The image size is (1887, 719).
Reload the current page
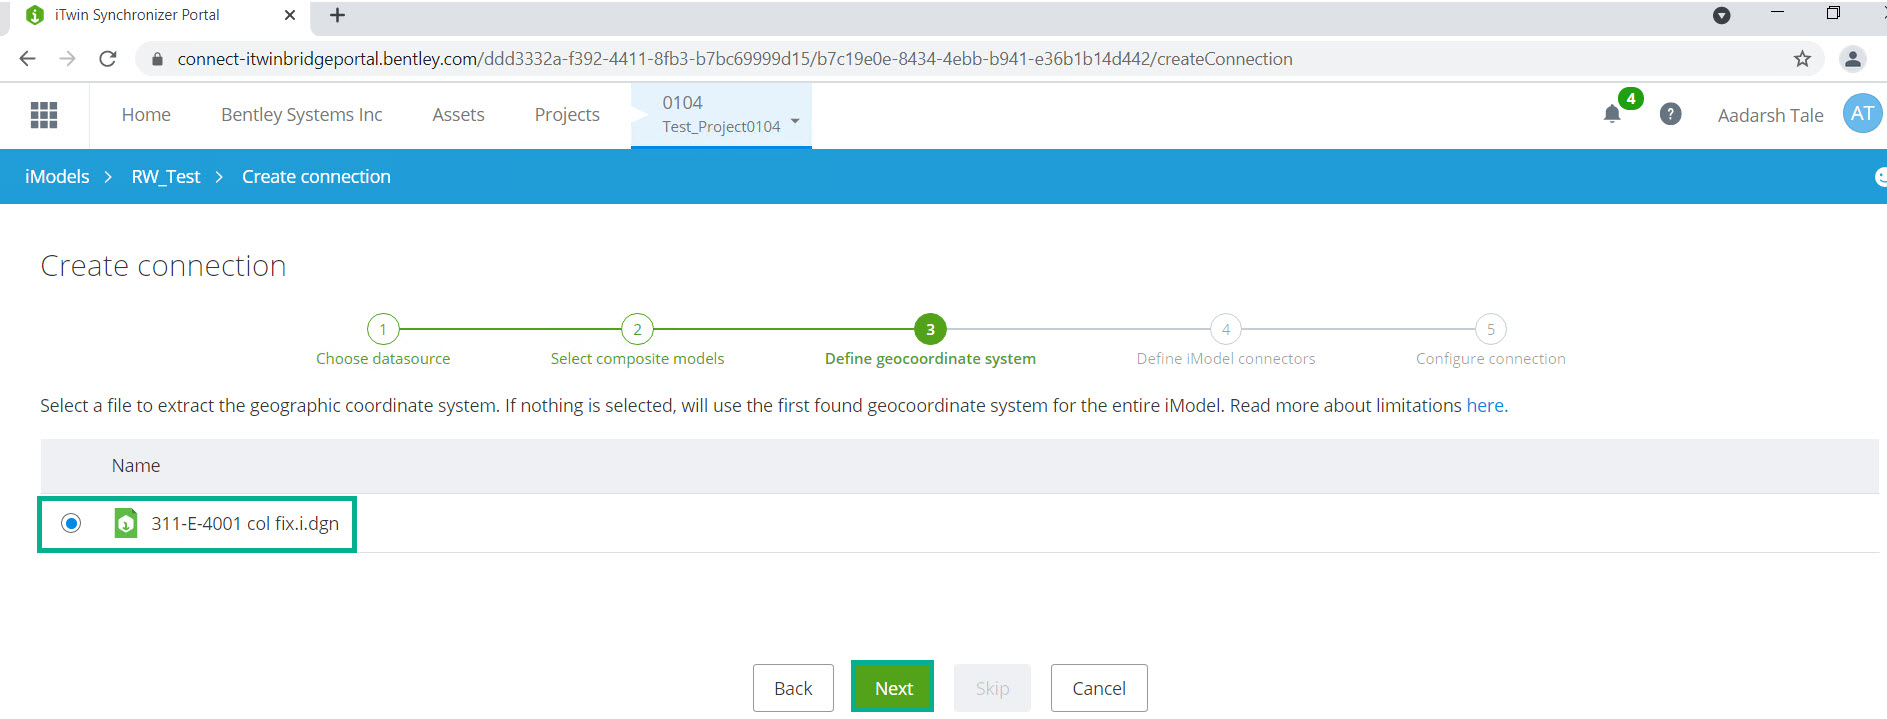[108, 59]
